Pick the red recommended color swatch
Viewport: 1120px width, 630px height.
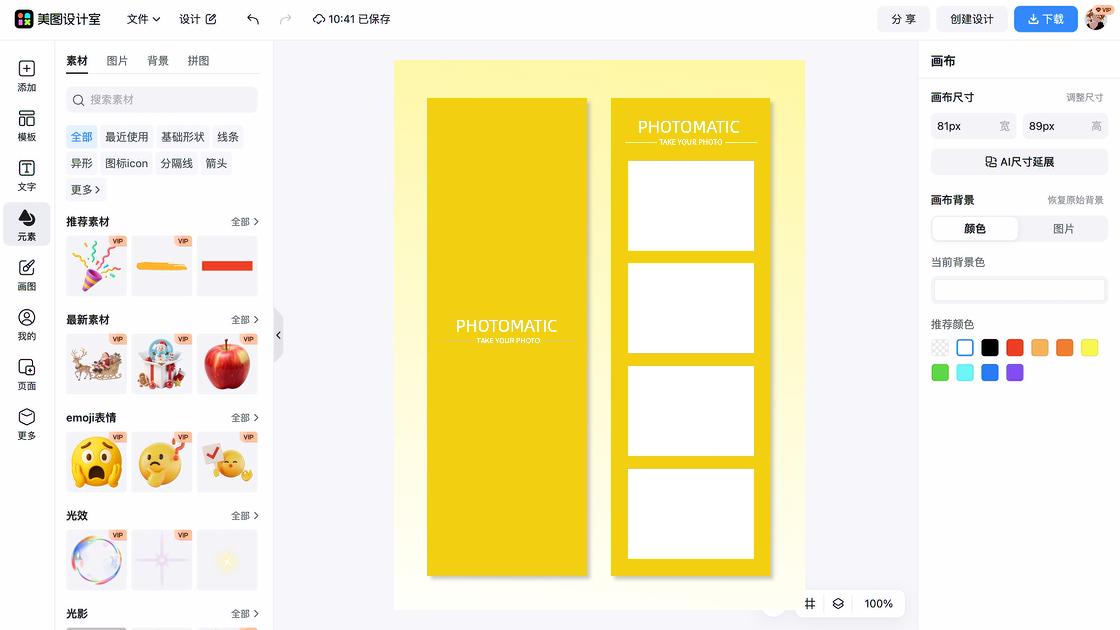point(1015,348)
